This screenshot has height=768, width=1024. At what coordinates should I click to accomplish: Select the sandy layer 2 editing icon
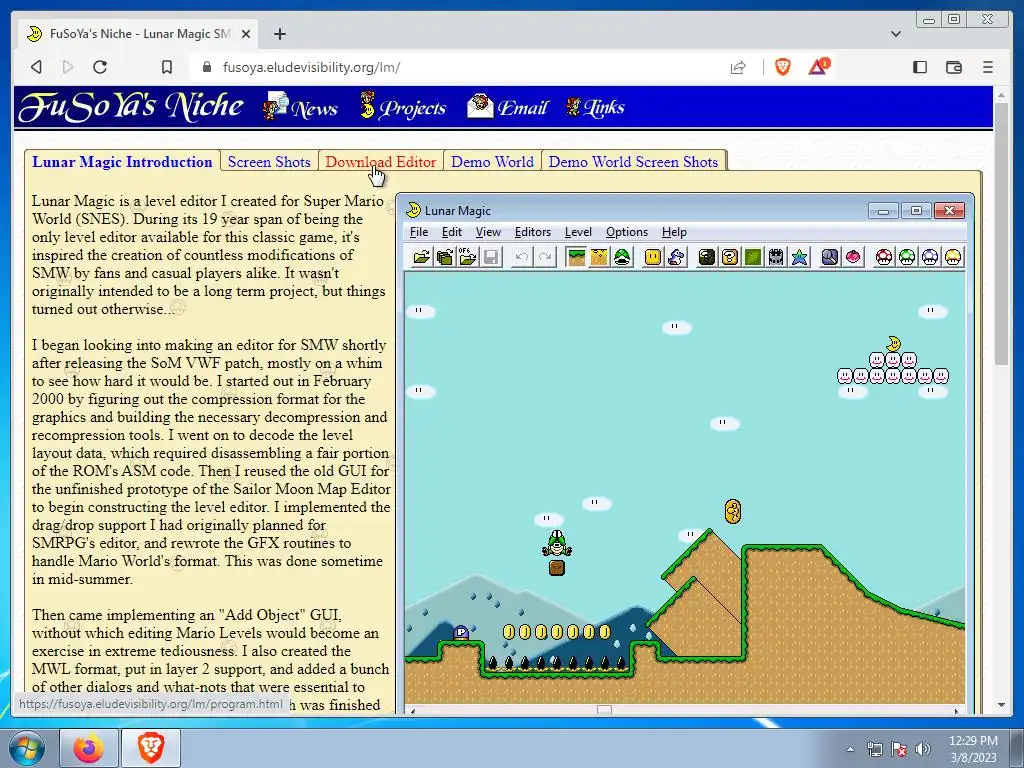599,257
